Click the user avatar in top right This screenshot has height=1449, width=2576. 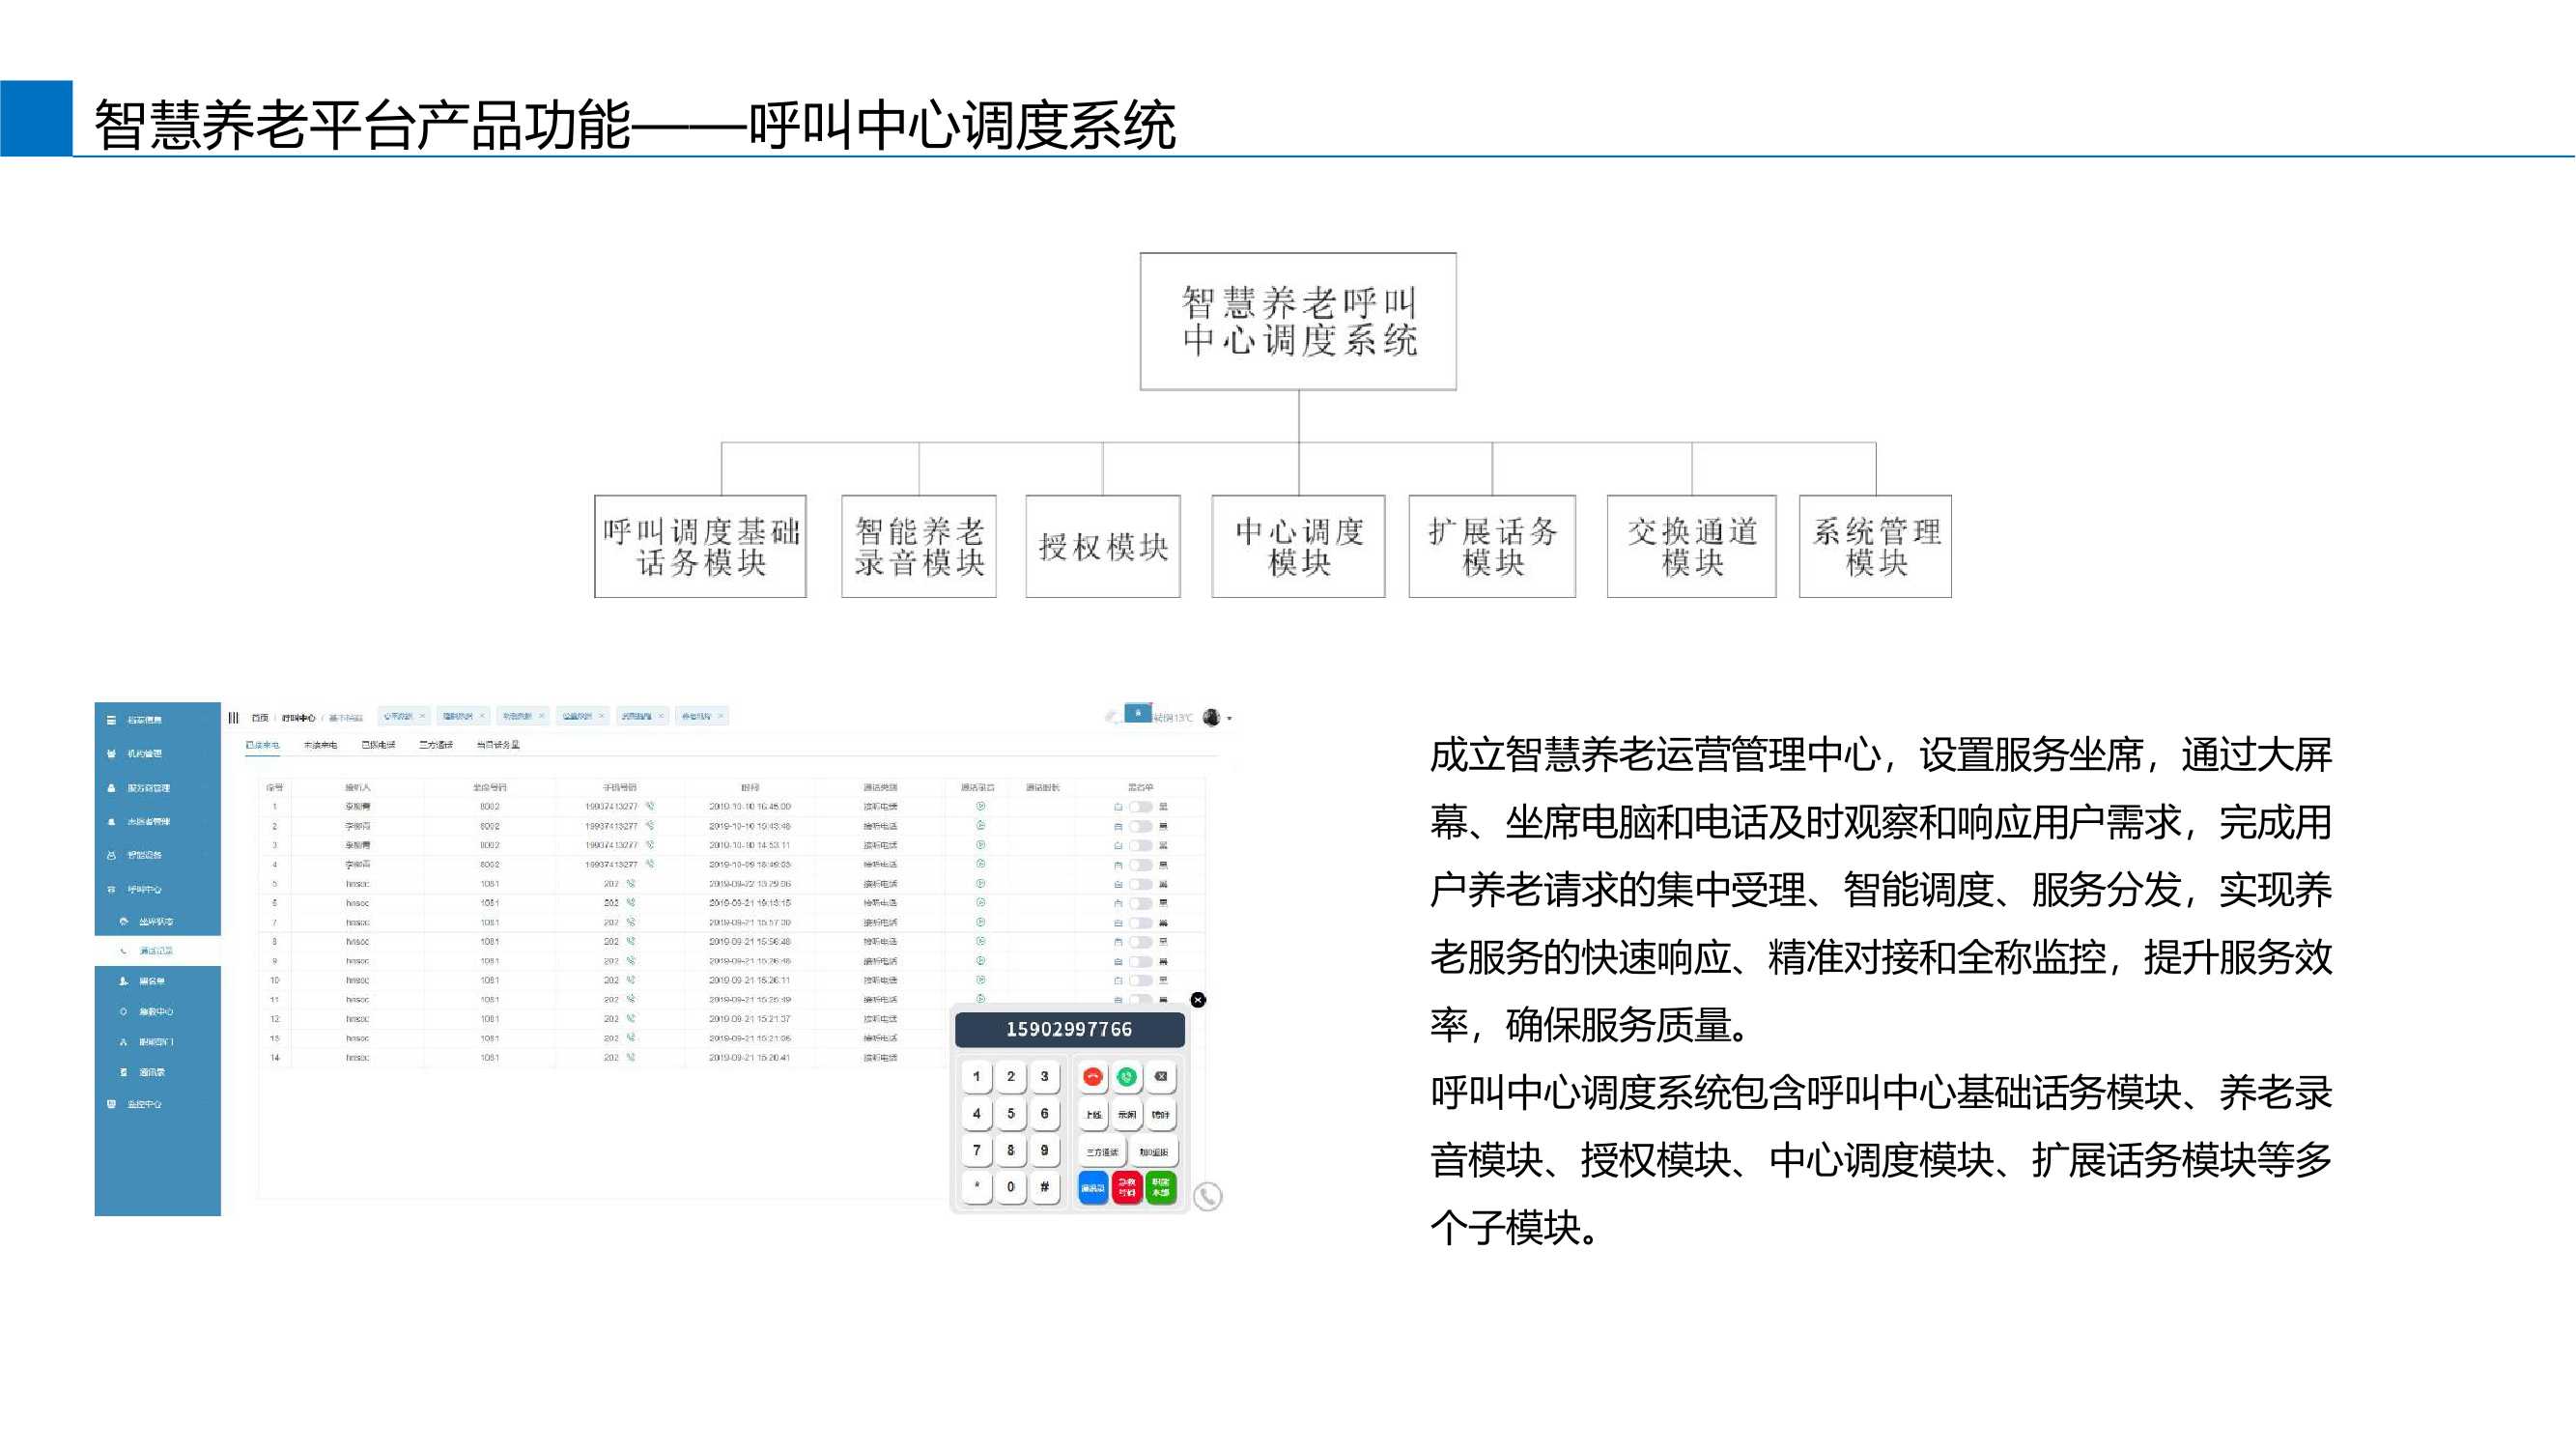1211,717
